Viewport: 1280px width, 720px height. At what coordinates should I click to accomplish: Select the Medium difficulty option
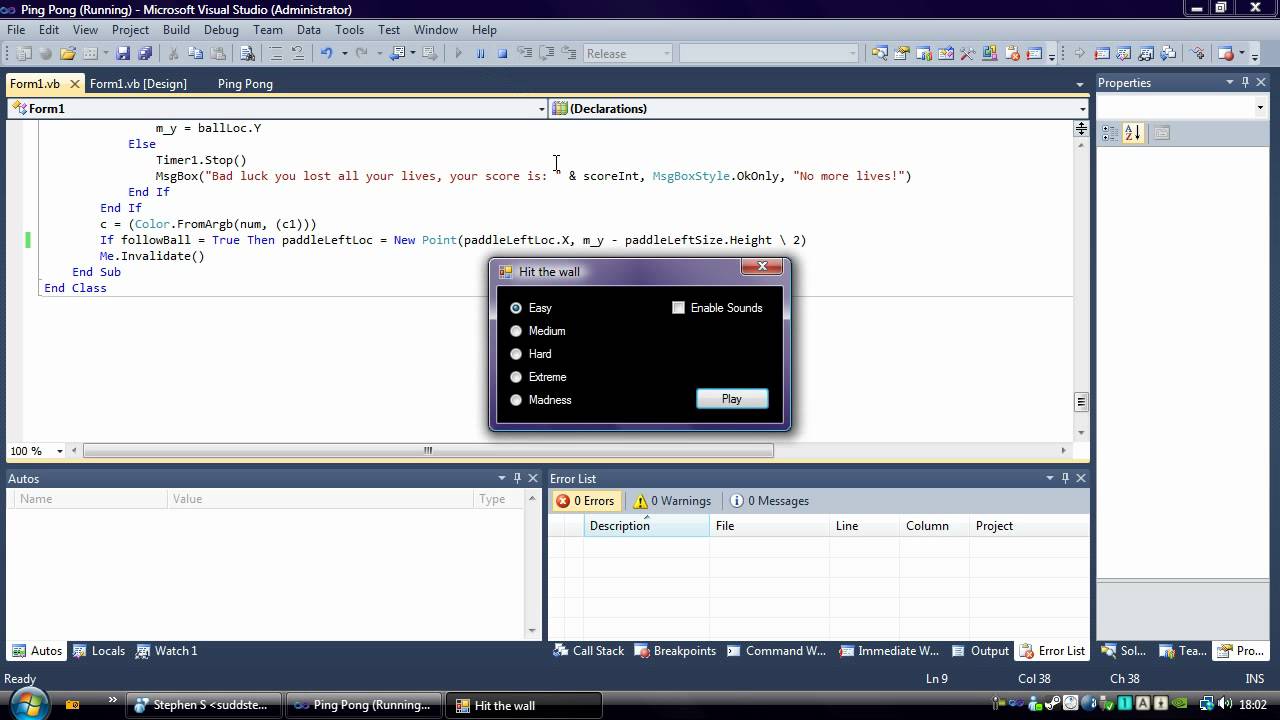pos(516,331)
